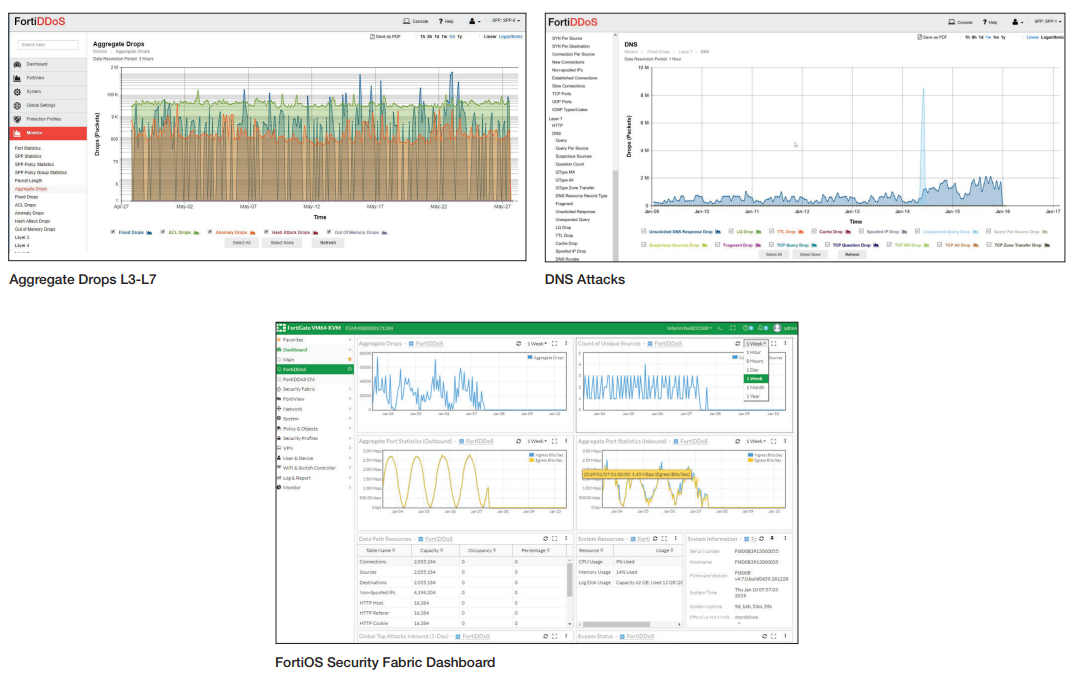
Task: Select the System gear icon in the sidebar
Action: [x=17, y=91]
